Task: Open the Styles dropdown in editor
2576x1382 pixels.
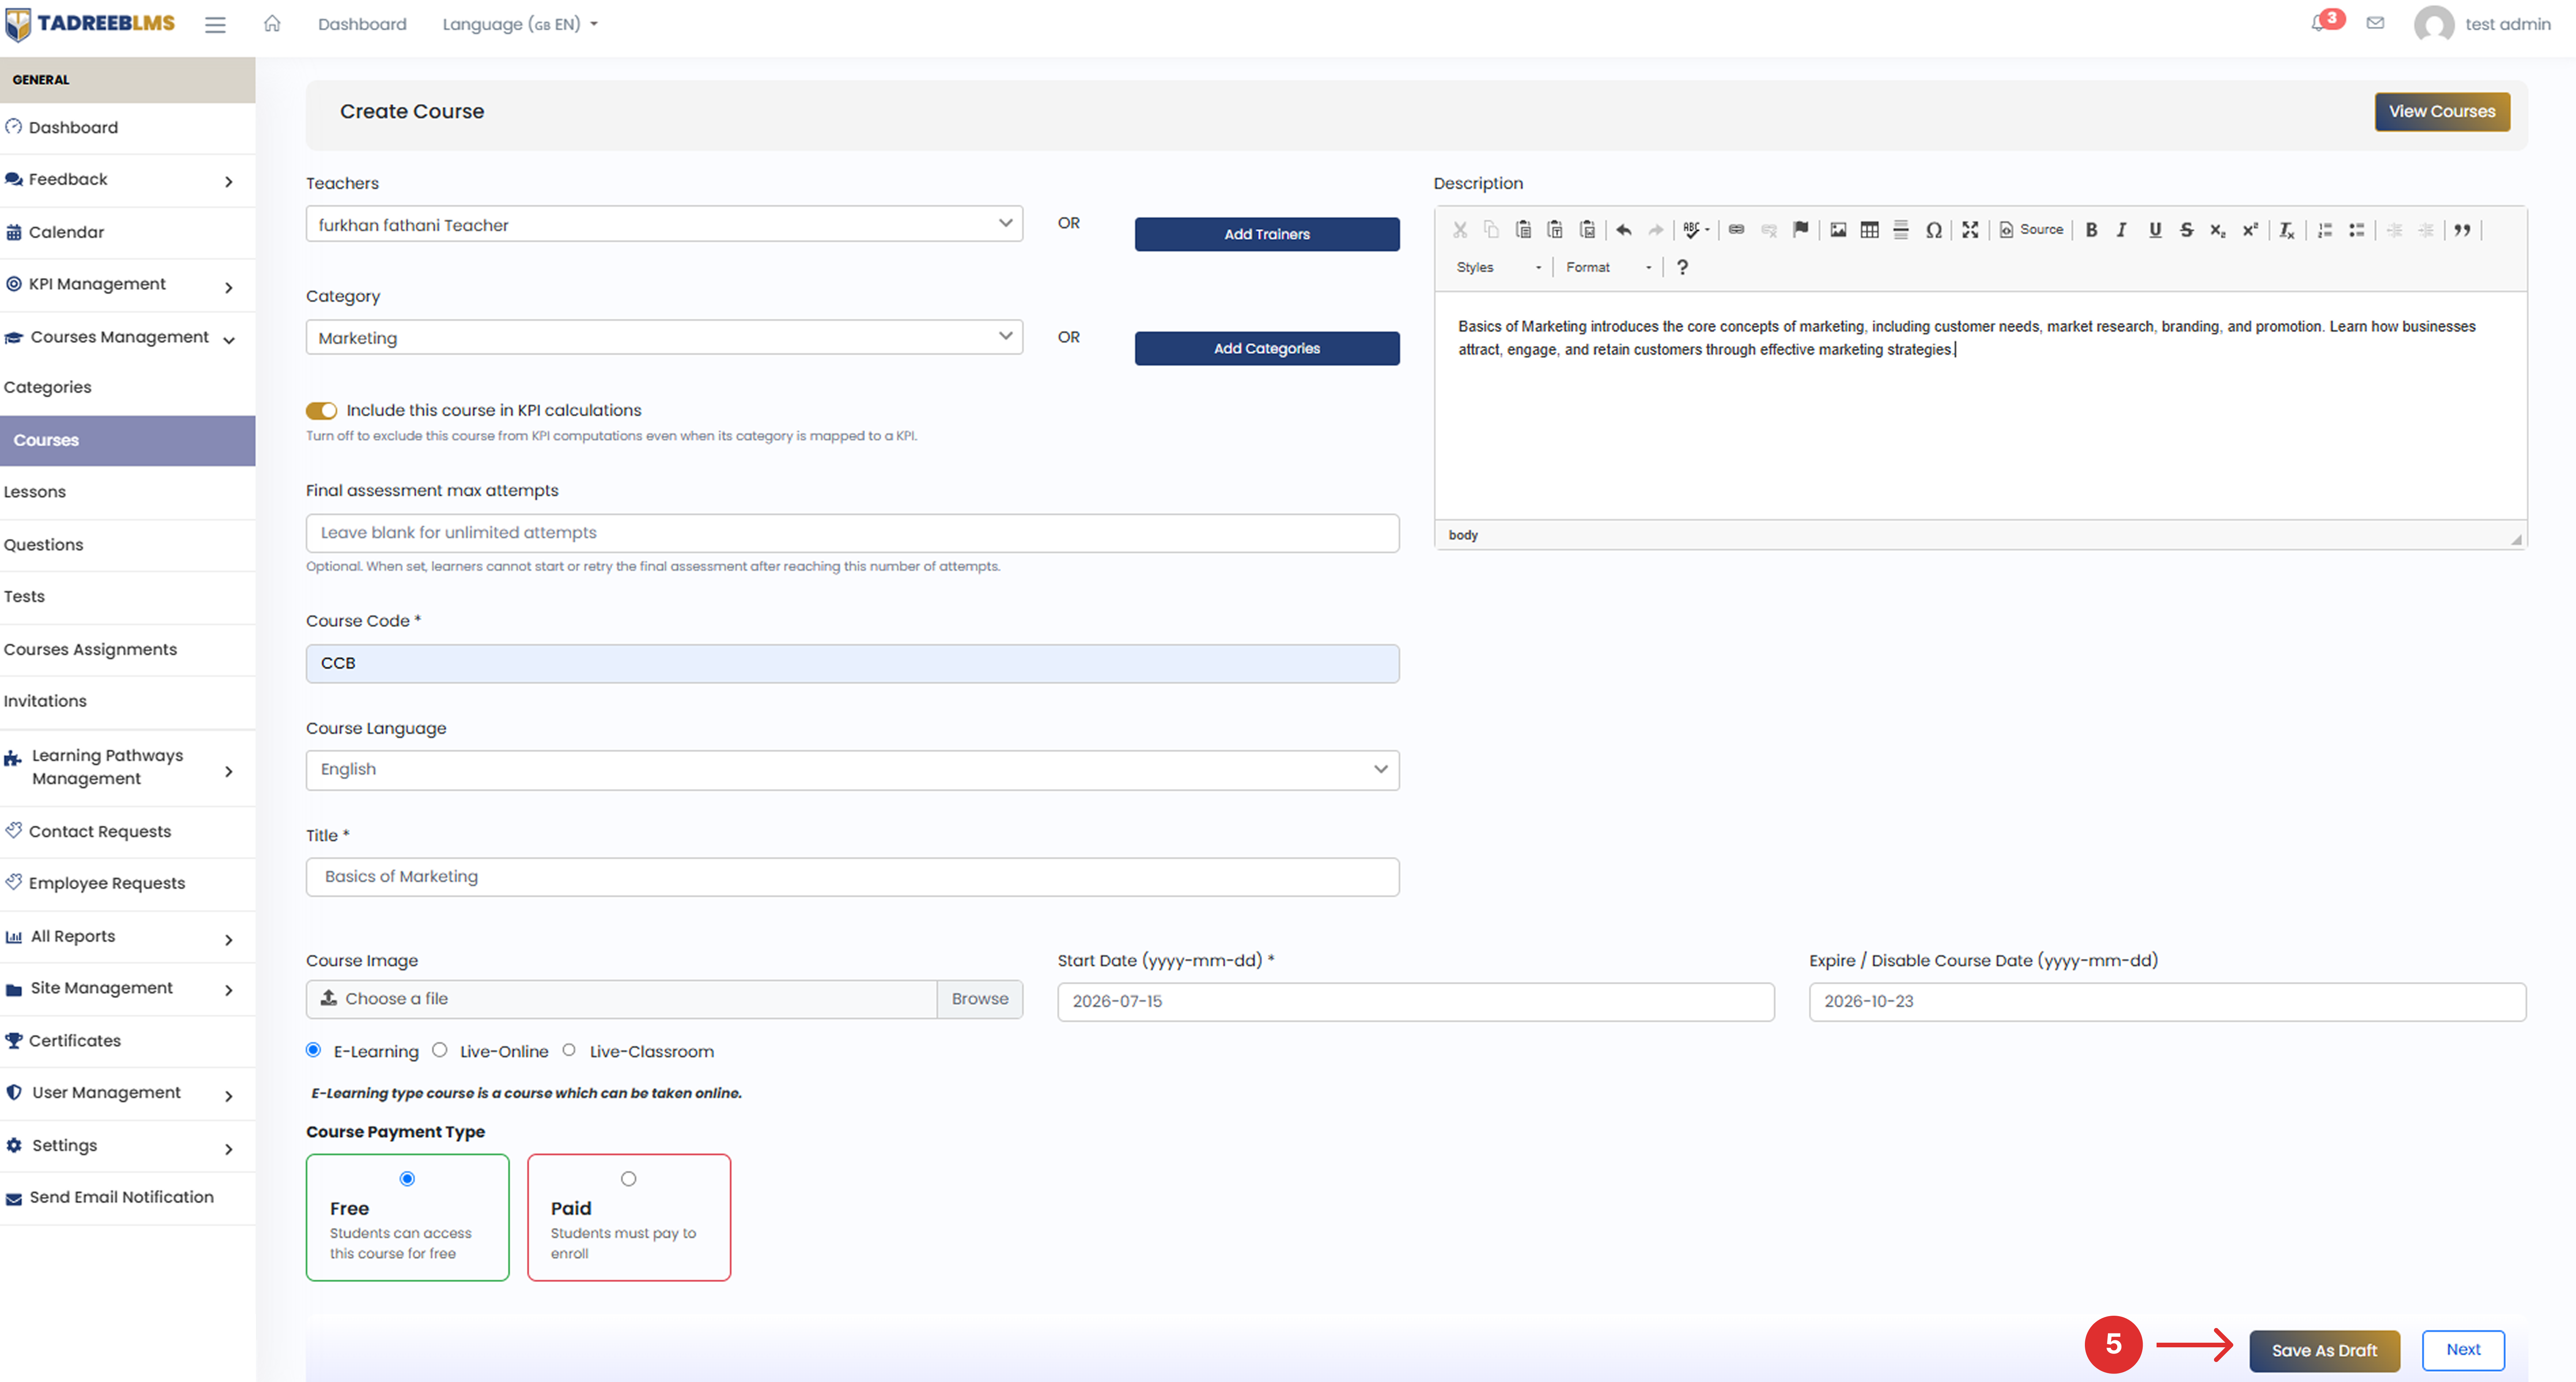Action: (x=1498, y=267)
